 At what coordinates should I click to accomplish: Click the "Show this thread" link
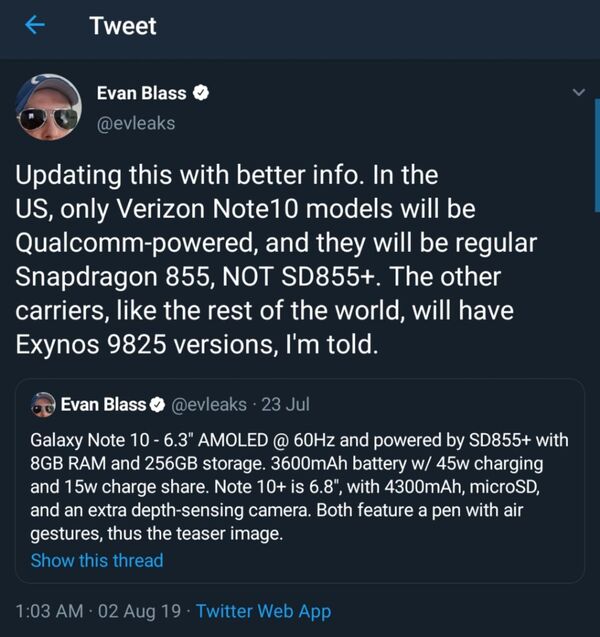(x=97, y=560)
